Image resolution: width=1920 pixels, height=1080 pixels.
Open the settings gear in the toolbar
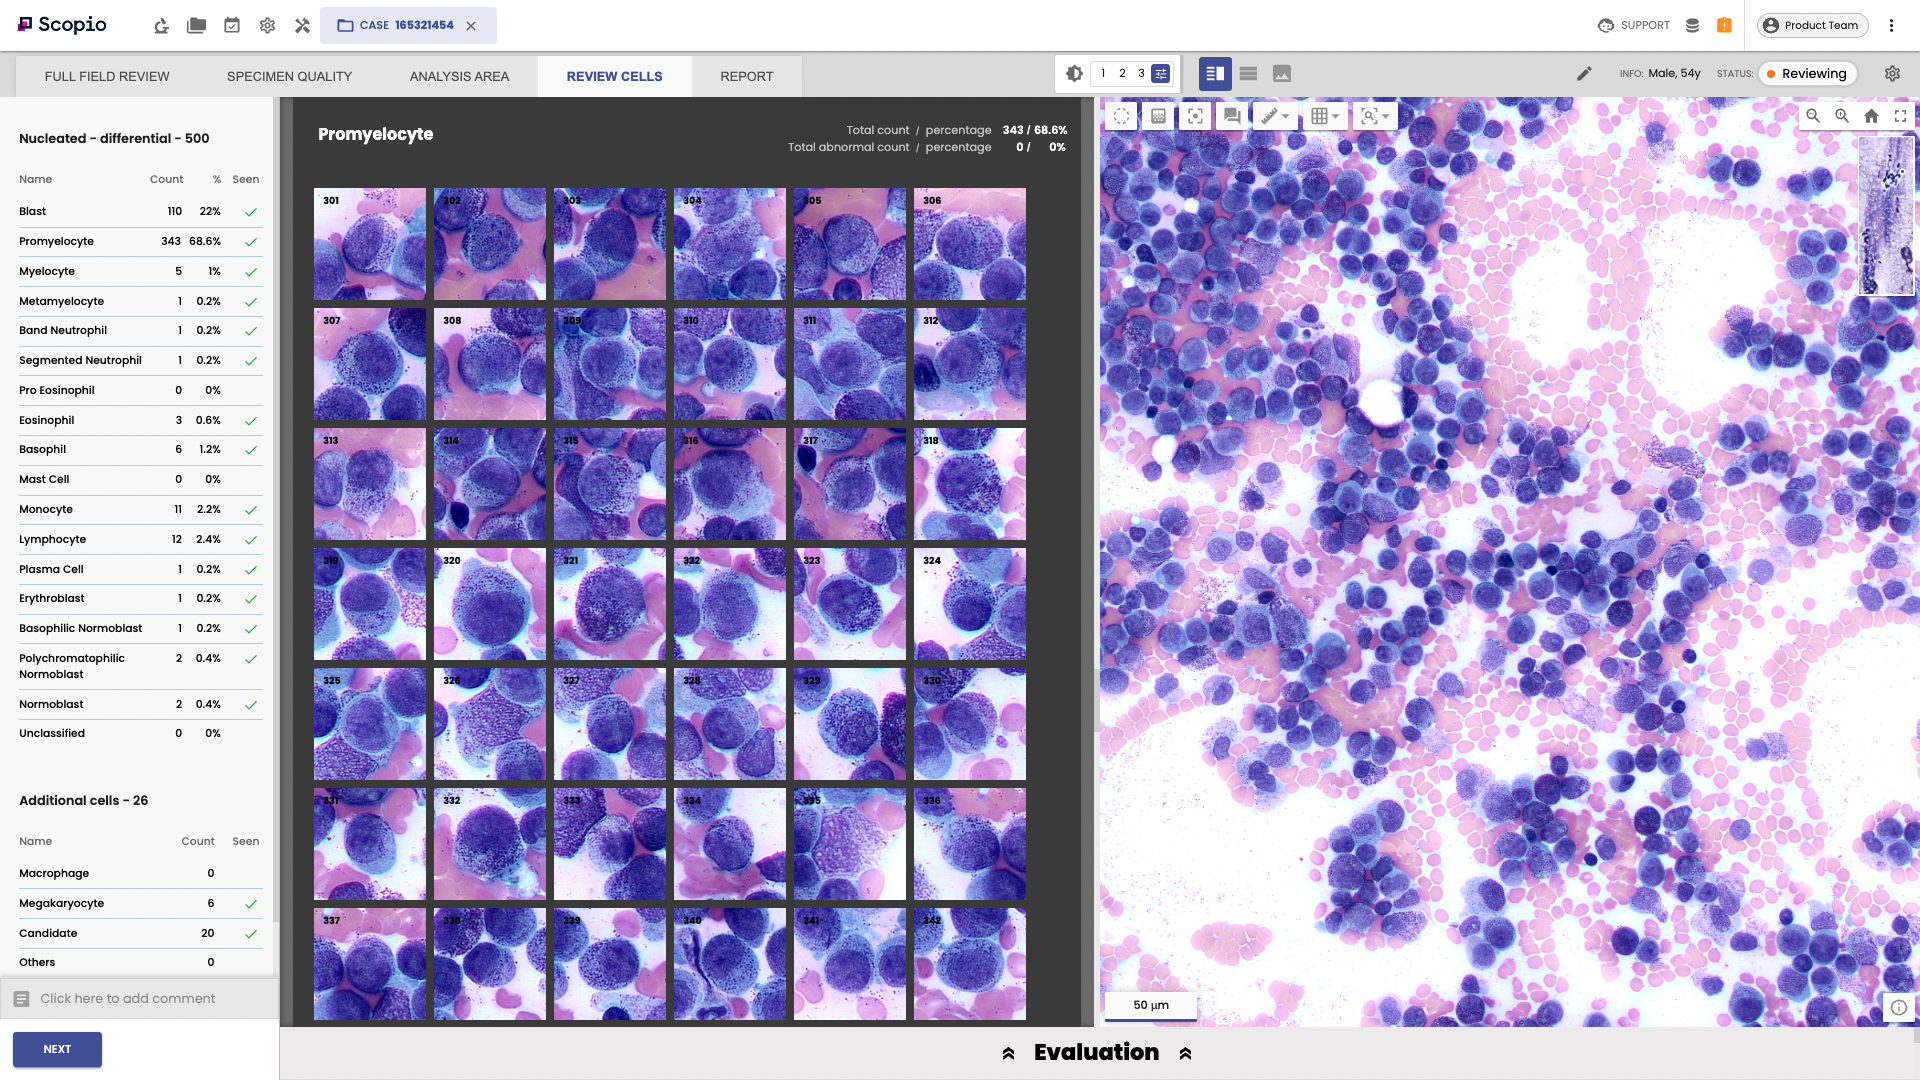click(x=1893, y=73)
